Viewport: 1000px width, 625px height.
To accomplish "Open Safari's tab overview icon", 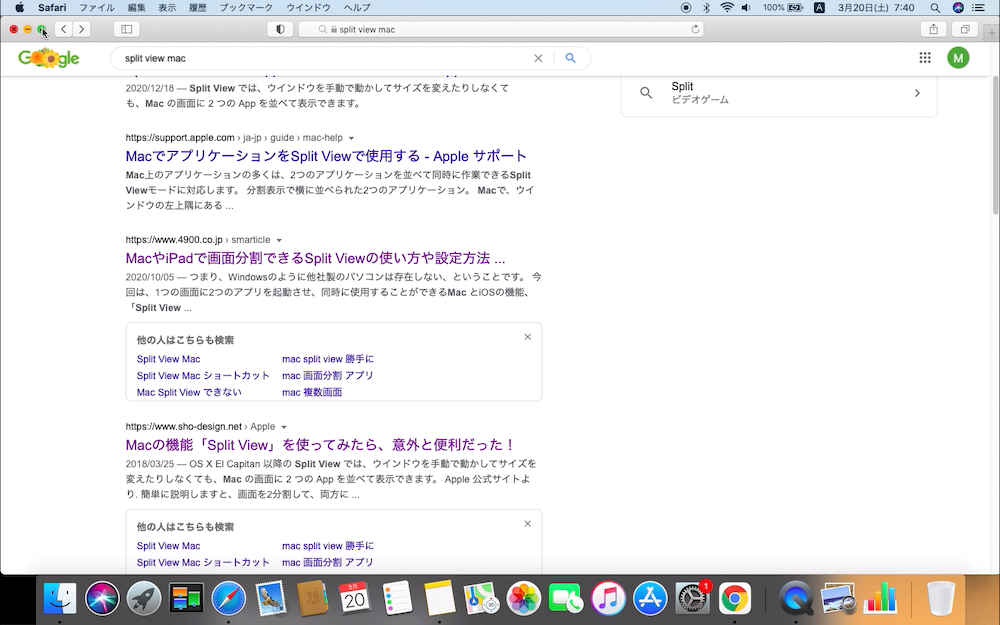I will pos(963,29).
